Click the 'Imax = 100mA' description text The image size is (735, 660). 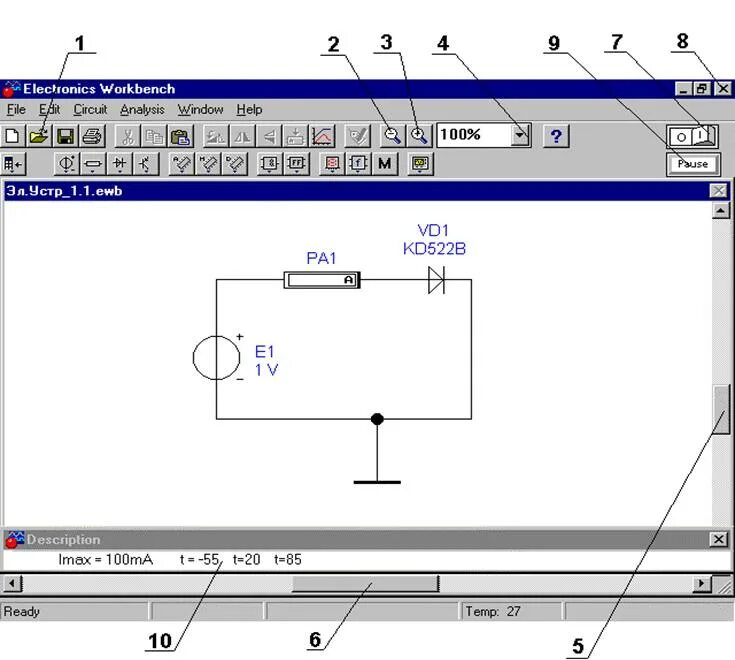point(105,559)
